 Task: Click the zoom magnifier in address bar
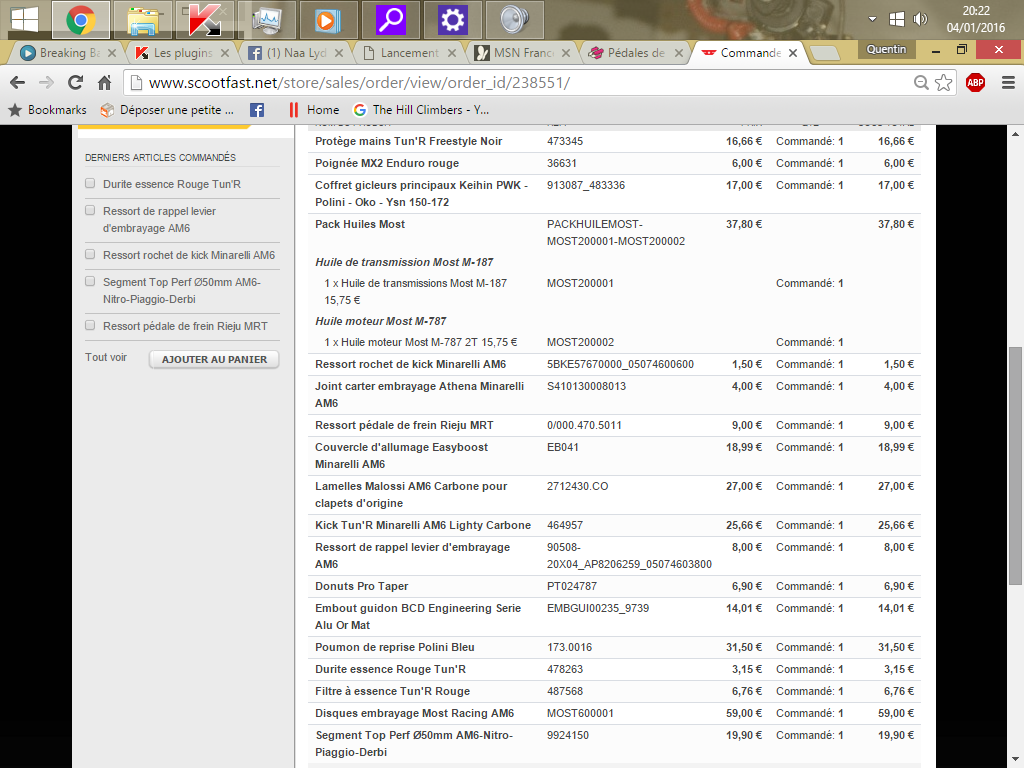tap(921, 82)
